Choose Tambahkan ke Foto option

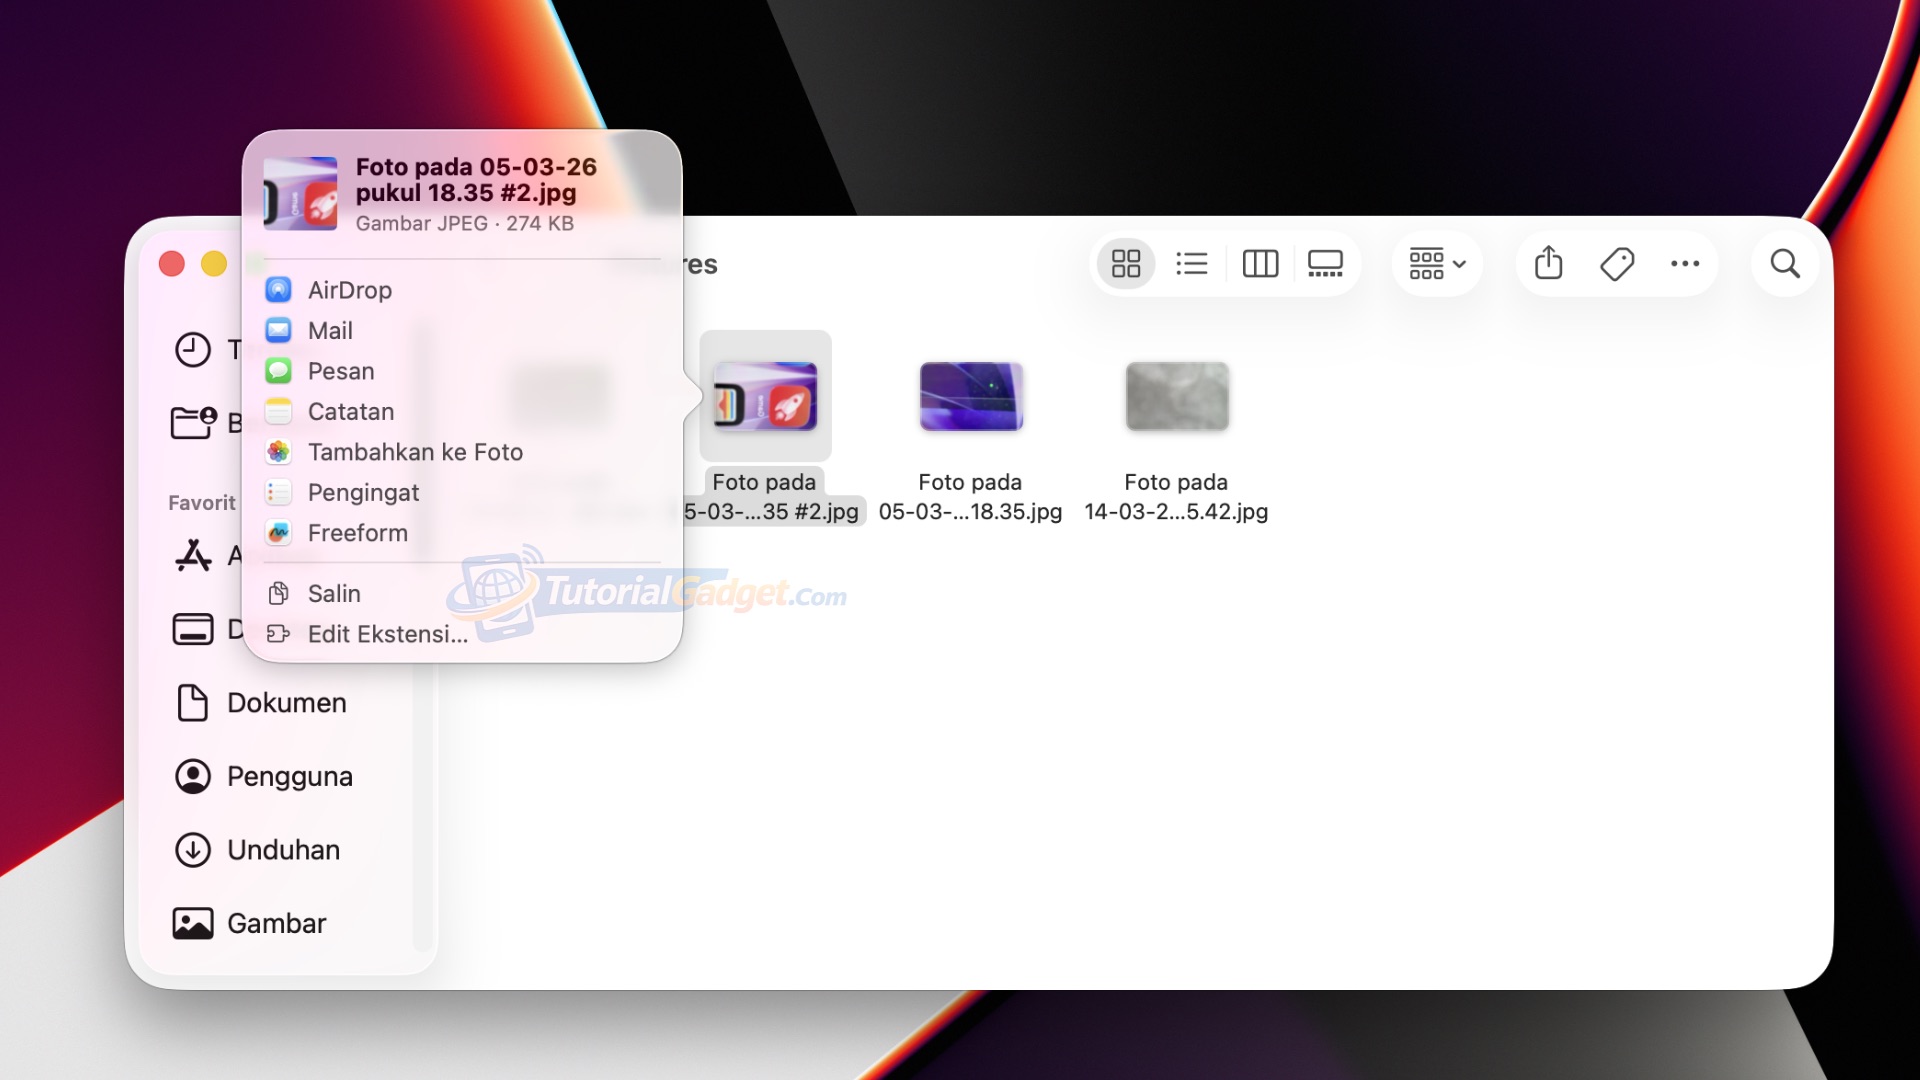[x=415, y=452]
